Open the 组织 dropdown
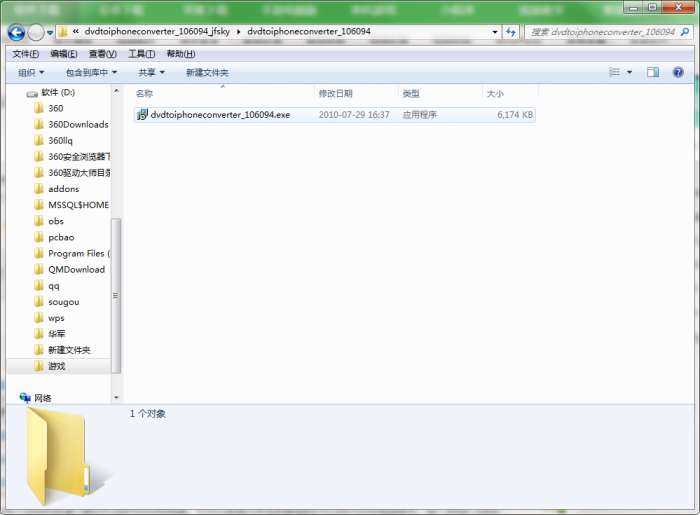The image size is (700, 515). pyautogui.click(x=31, y=72)
